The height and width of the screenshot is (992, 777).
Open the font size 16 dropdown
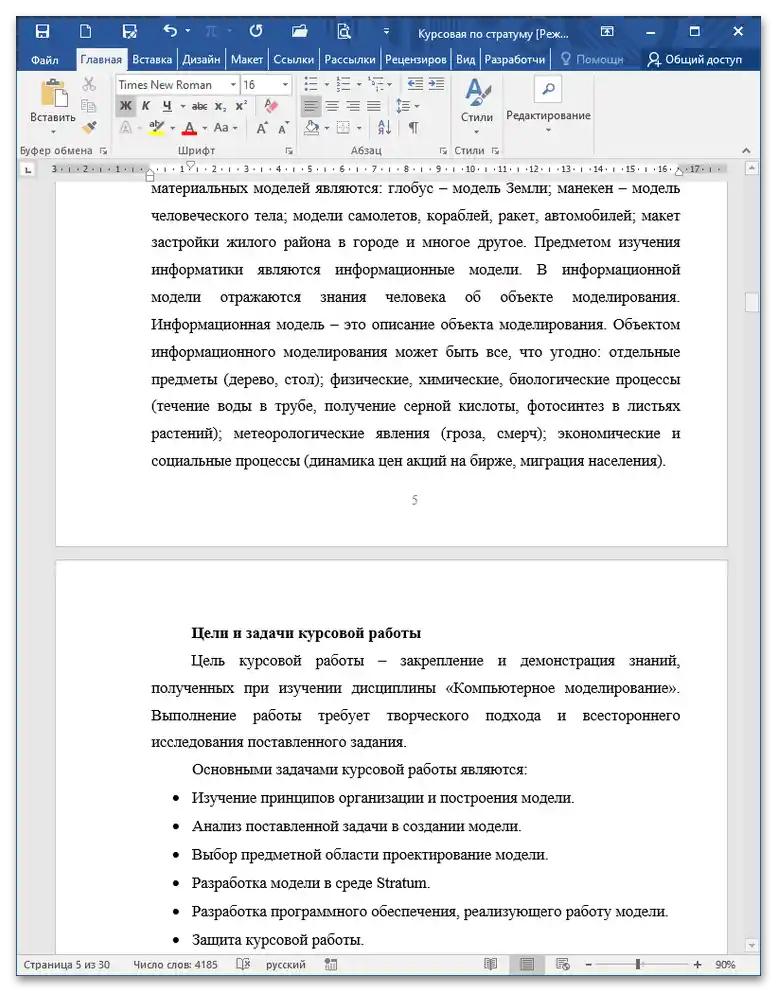tap(285, 84)
